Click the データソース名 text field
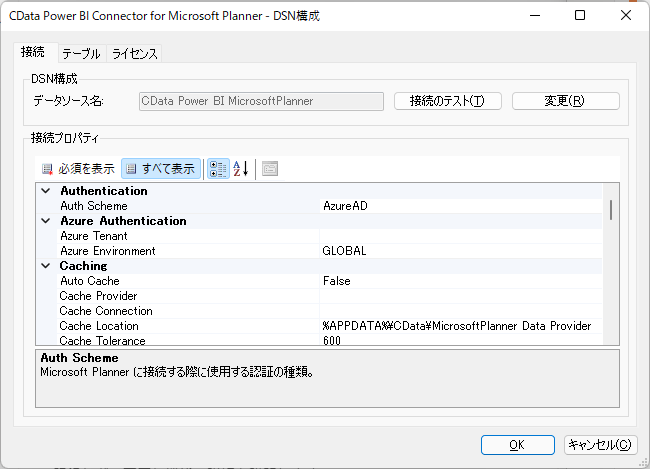This screenshot has width=650, height=469. point(260,101)
